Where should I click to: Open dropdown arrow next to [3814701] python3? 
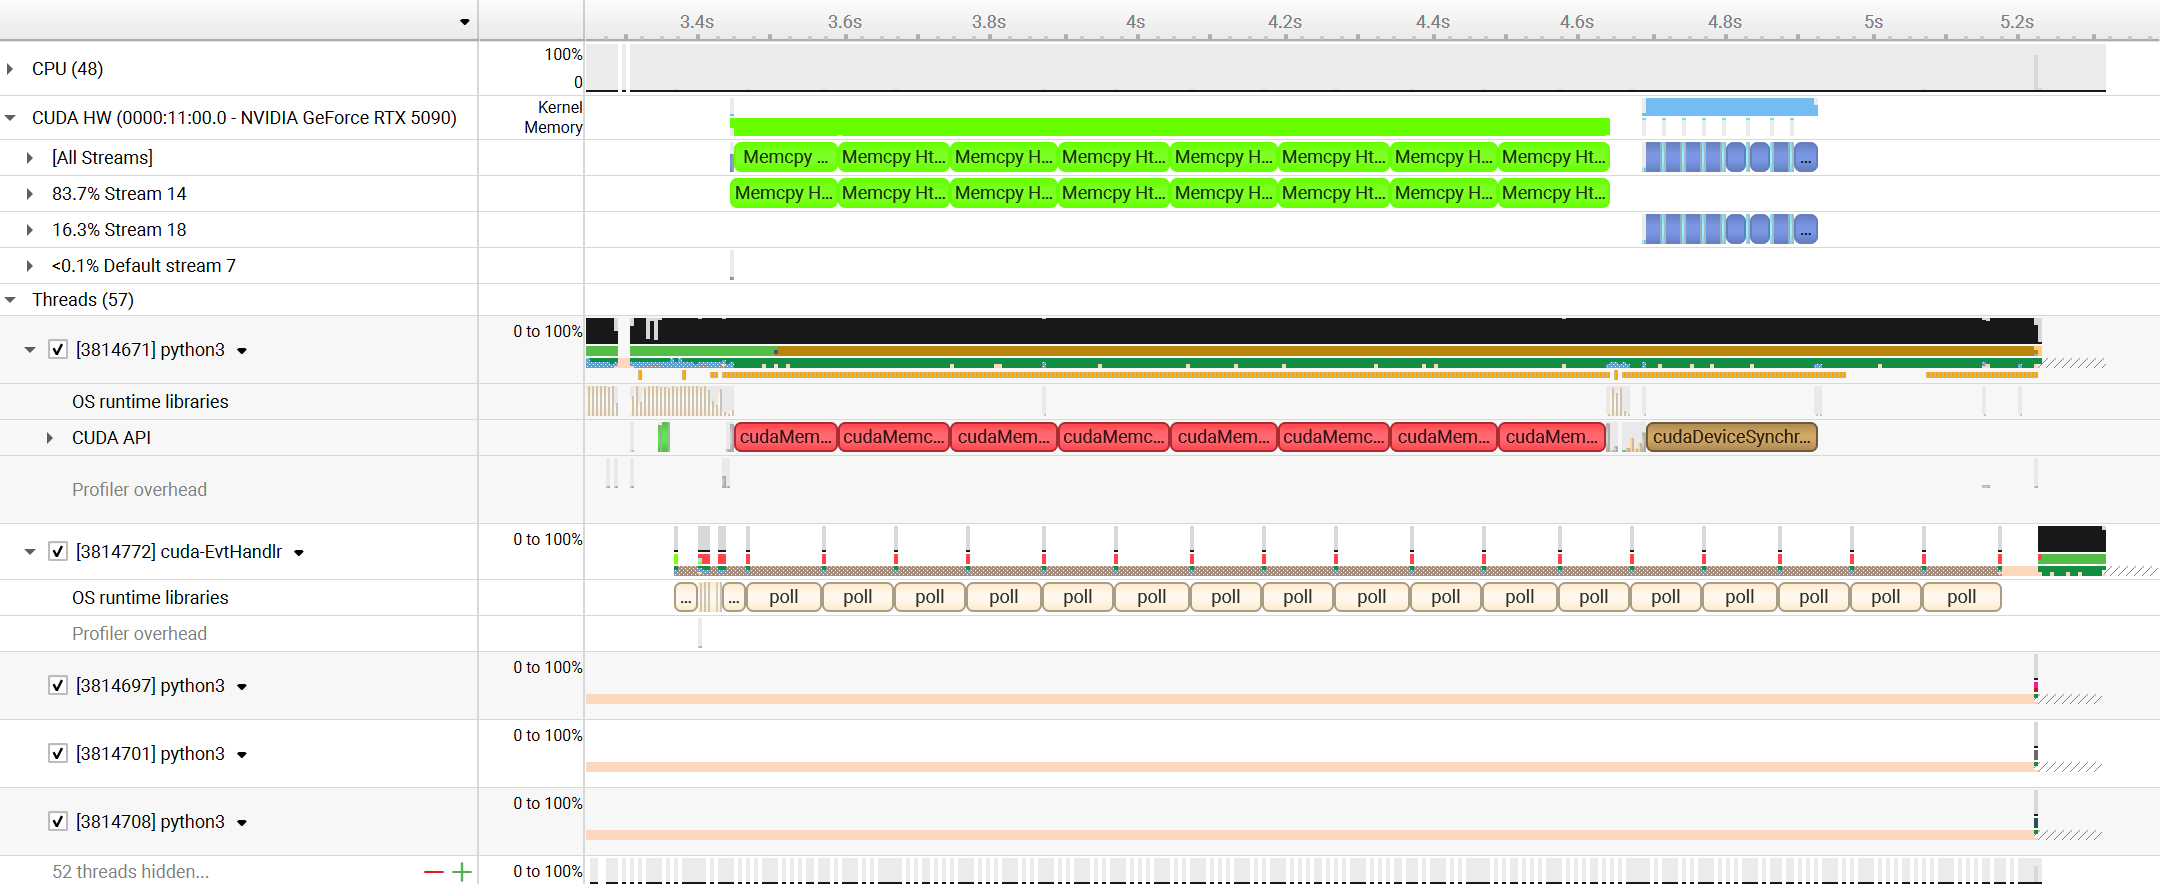pos(242,755)
